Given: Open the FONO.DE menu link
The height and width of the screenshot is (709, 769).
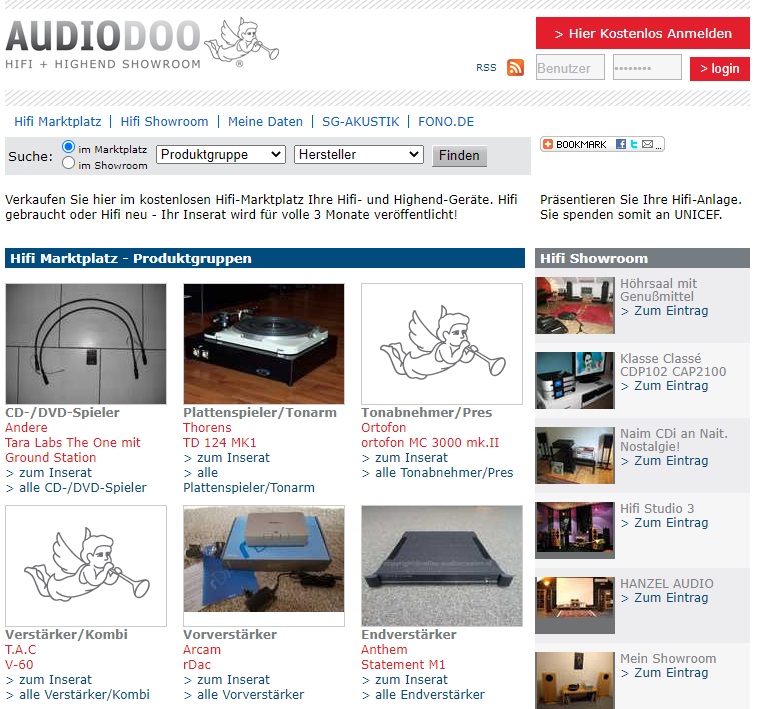Looking at the screenshot, I should 446,122.
